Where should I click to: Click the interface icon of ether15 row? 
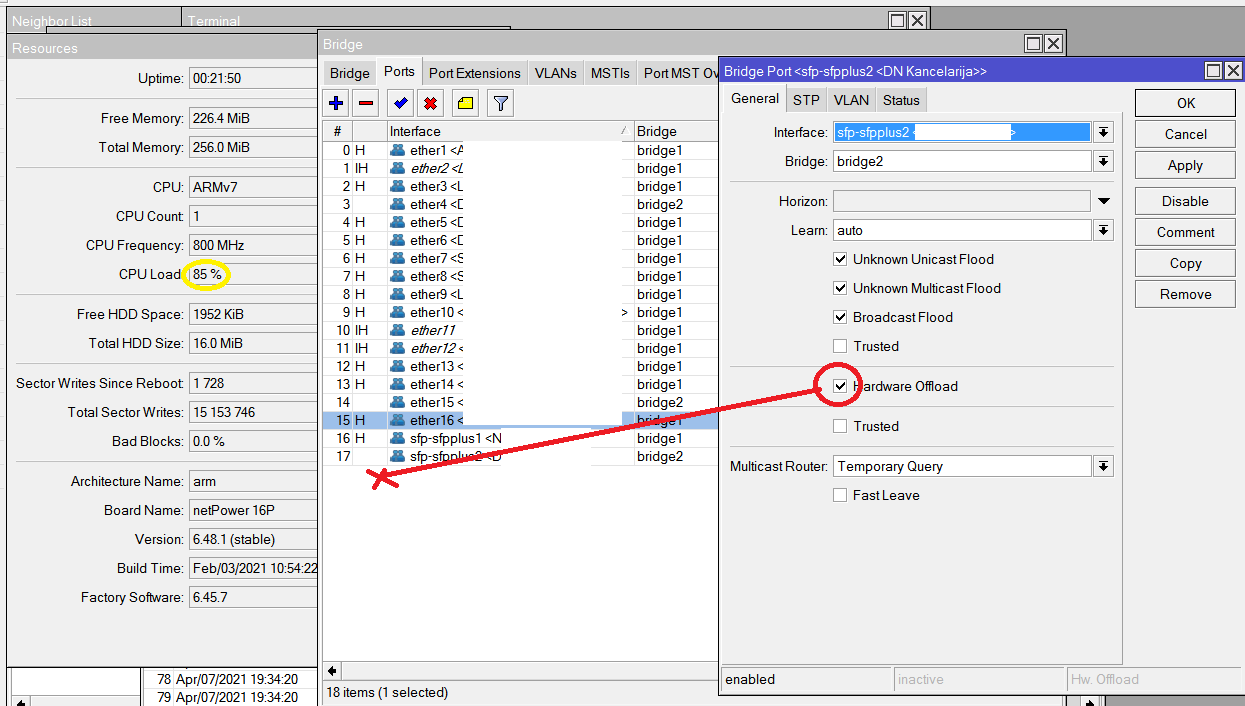[398, 402]
